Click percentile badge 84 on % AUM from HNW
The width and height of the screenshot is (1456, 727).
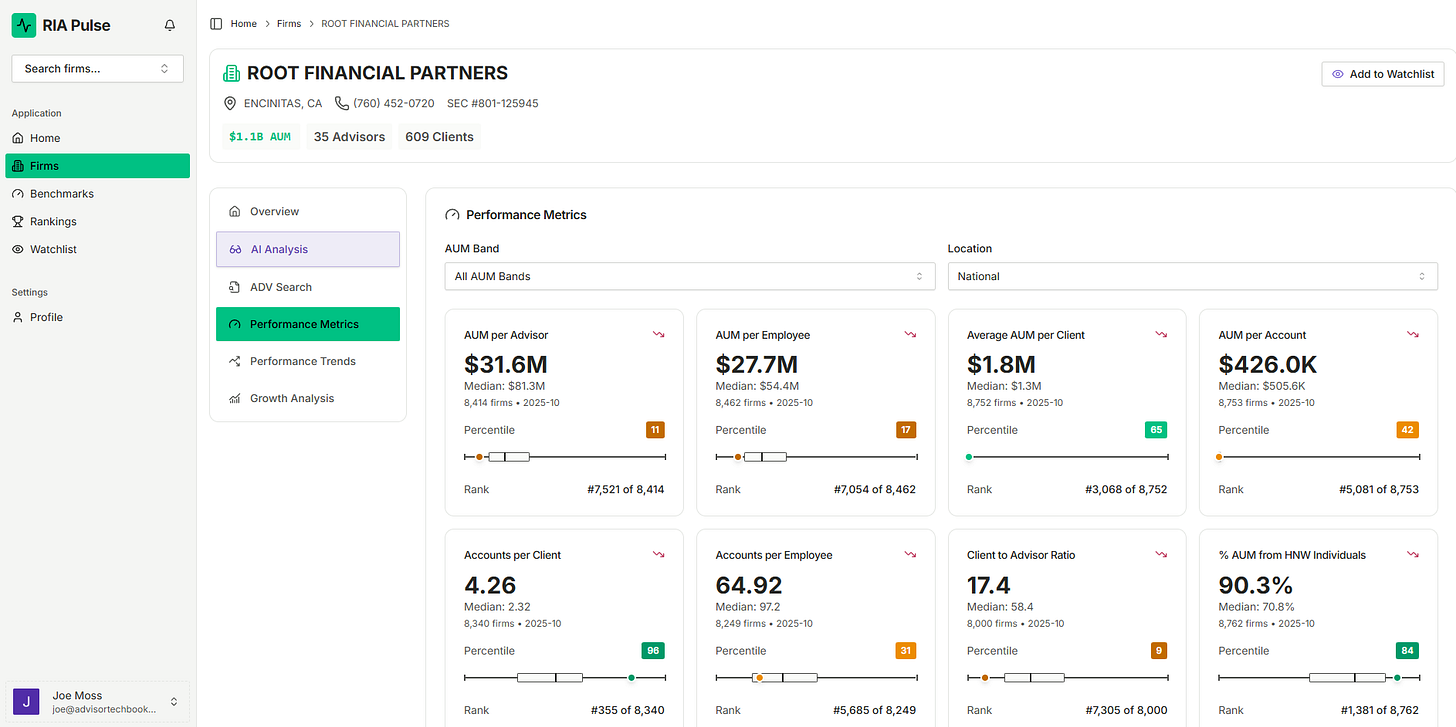click(x=1408, y=650)
